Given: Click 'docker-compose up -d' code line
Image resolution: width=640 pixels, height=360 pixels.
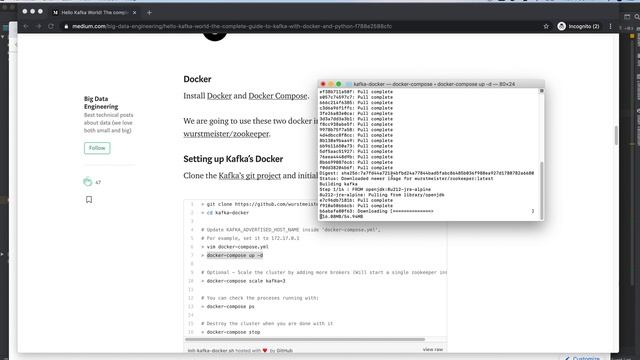Looking at the screenshot, I should (x=235, y=256).
